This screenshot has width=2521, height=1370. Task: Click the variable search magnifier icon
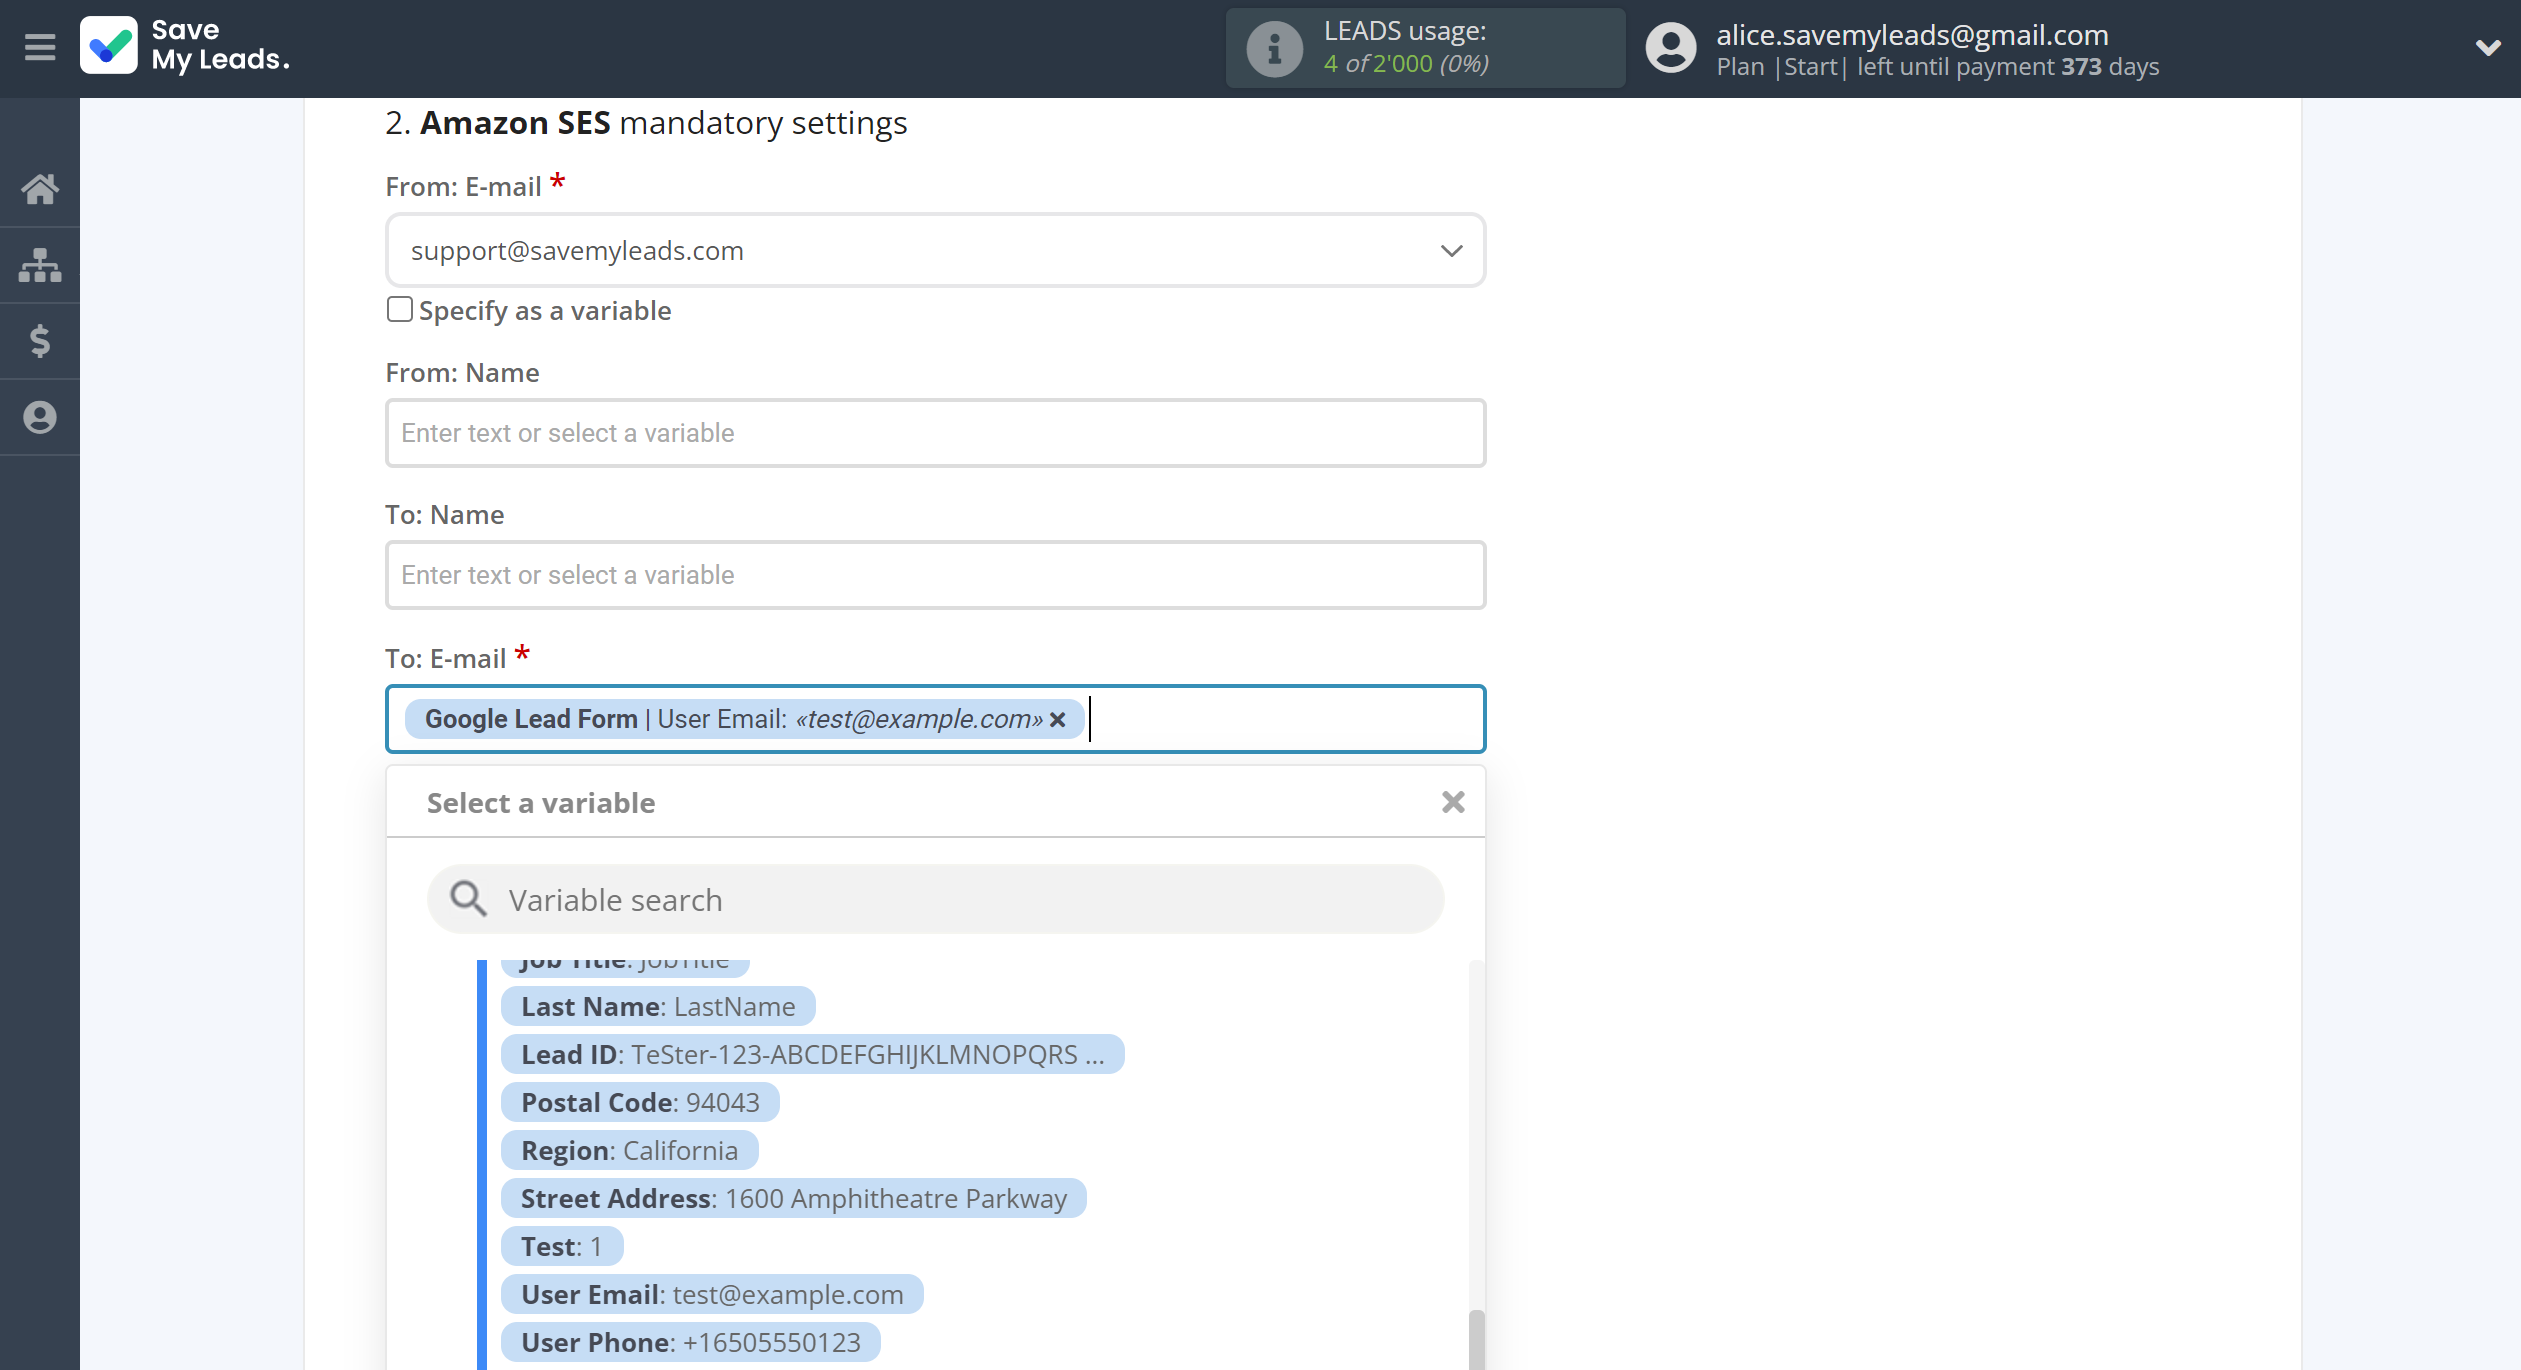click(x=468, y=899)
